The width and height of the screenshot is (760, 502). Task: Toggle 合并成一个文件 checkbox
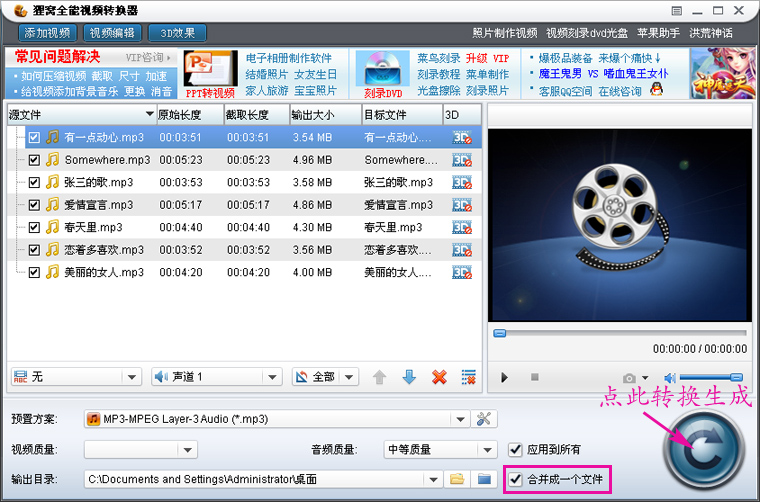point(515,479)
